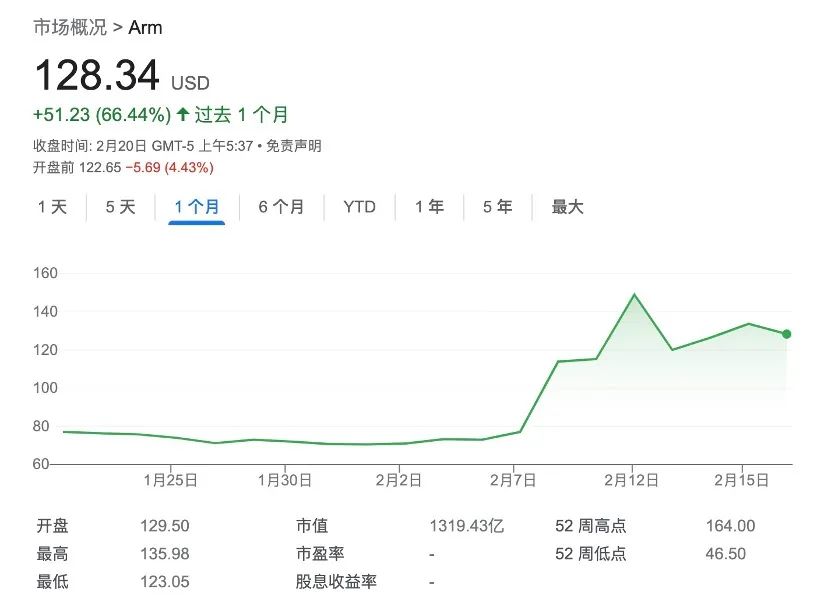Click the 过去 1 个月 period text
Screen dimensions: 832x604
[x=241, y=115]
